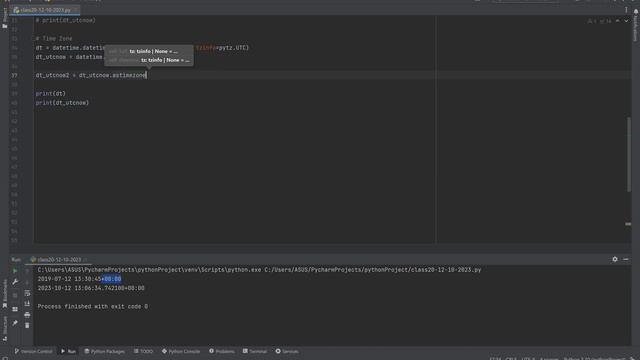Toggle scroll to end icon in Run toolbar

pyautogui.click(x=27, y=304)
